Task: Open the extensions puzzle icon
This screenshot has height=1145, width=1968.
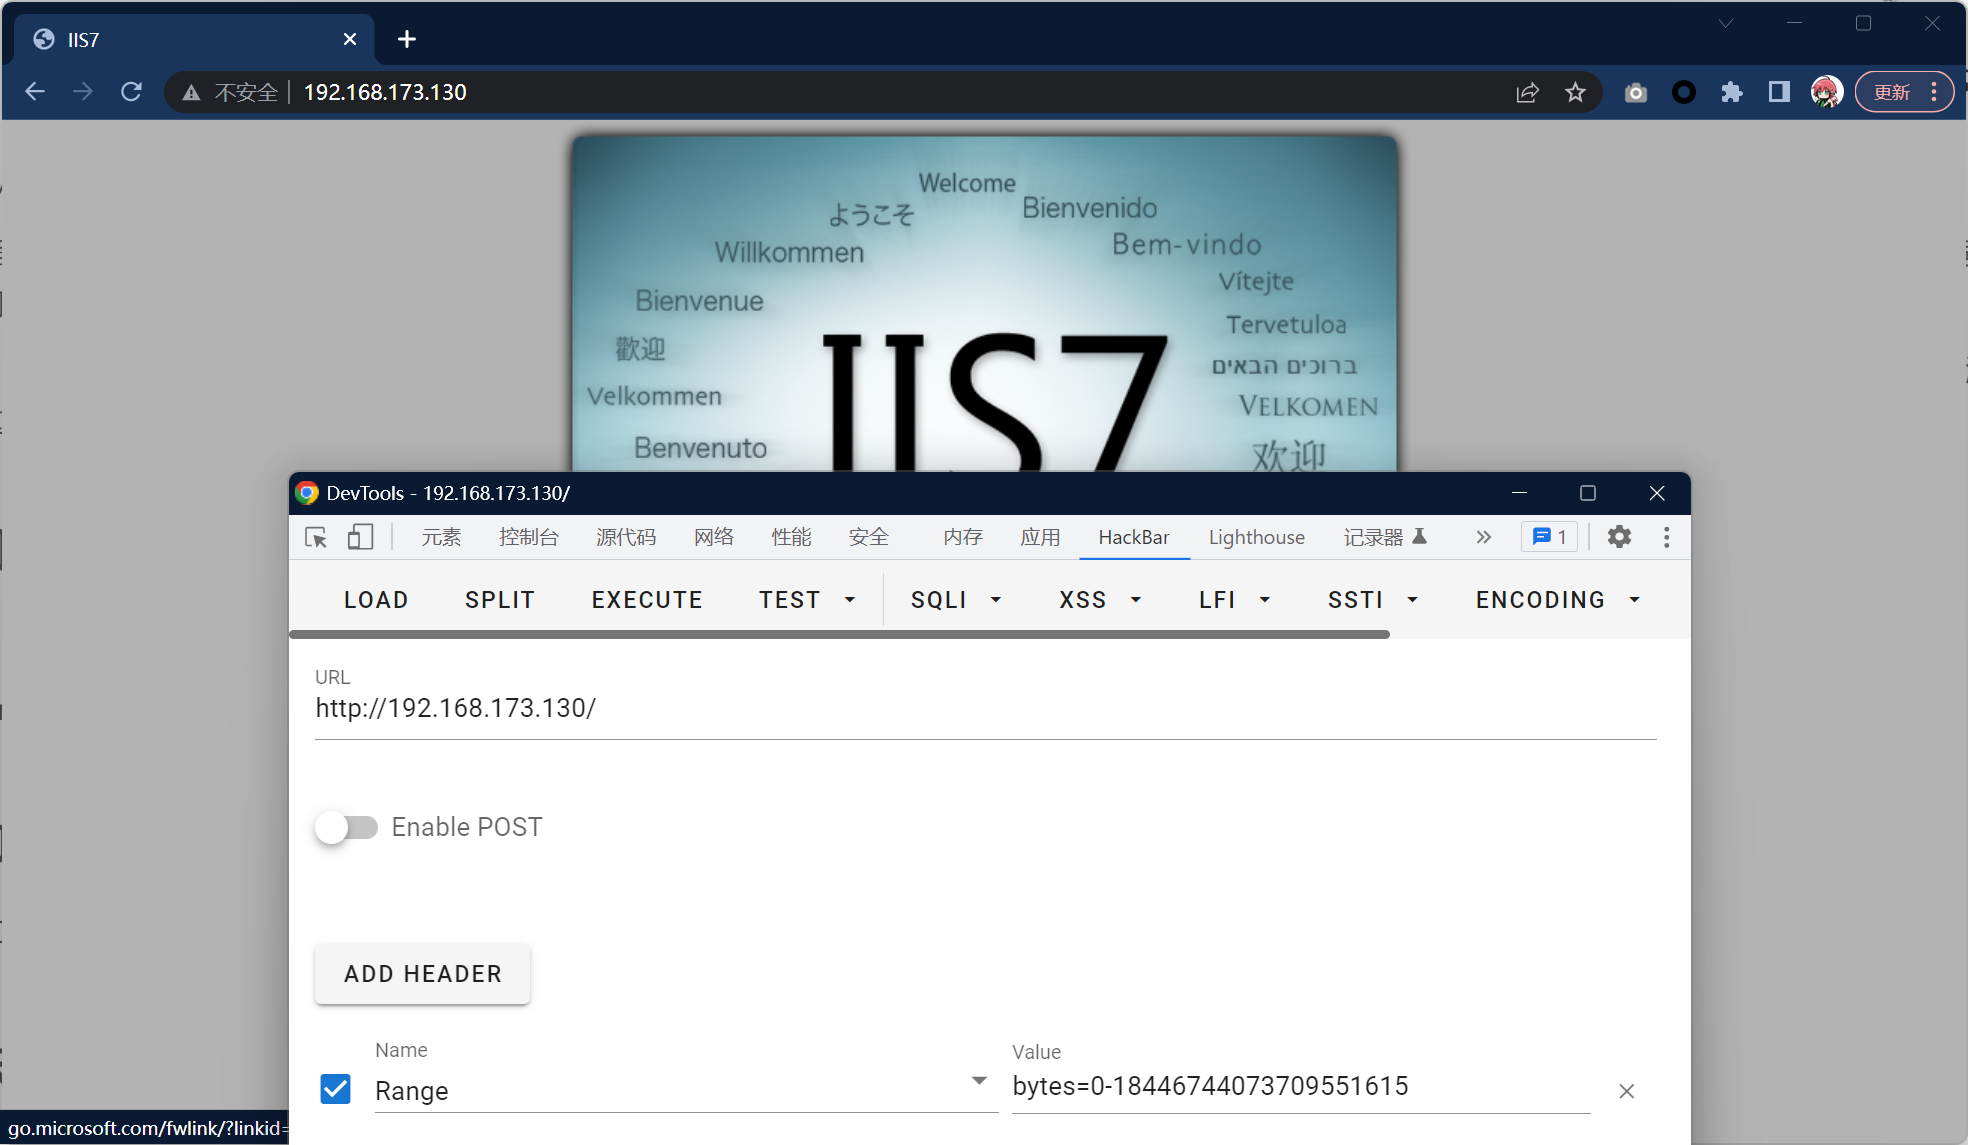Action: [x=1731, y=92]
